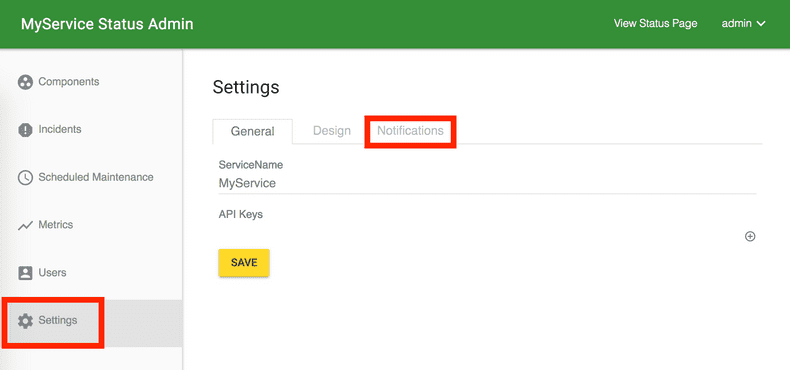
Task: Go to the Incidents text label in sidebar
Action: pos(60,130)
